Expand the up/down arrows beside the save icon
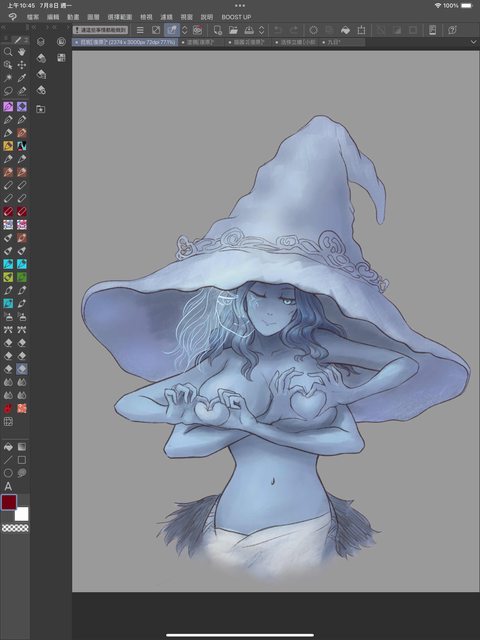 [x=262, y=30]
